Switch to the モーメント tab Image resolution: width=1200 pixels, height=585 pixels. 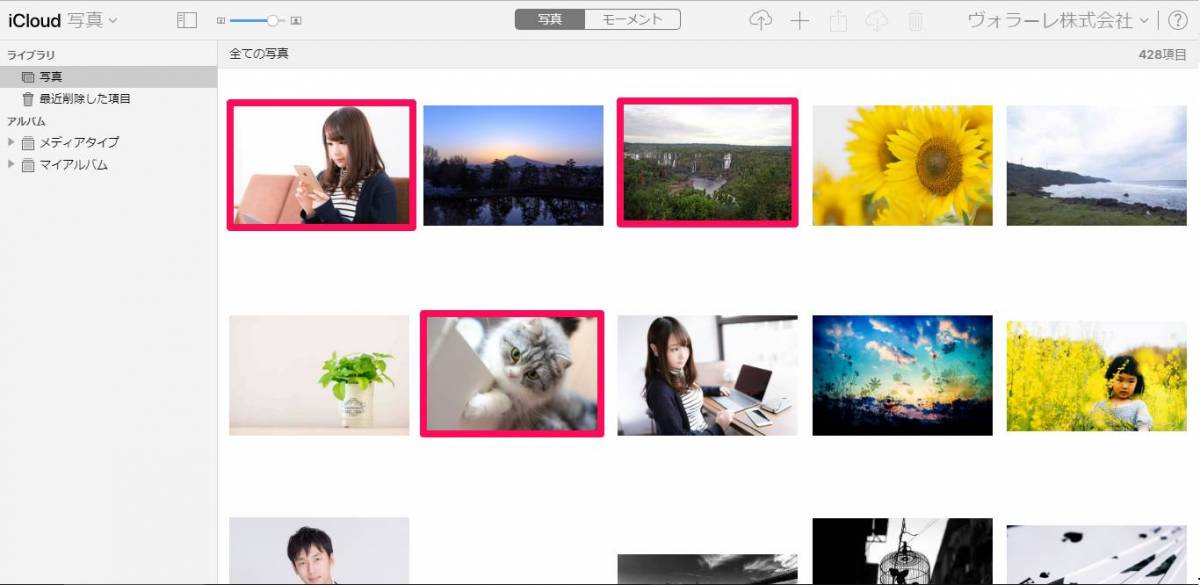click(632, 19)
